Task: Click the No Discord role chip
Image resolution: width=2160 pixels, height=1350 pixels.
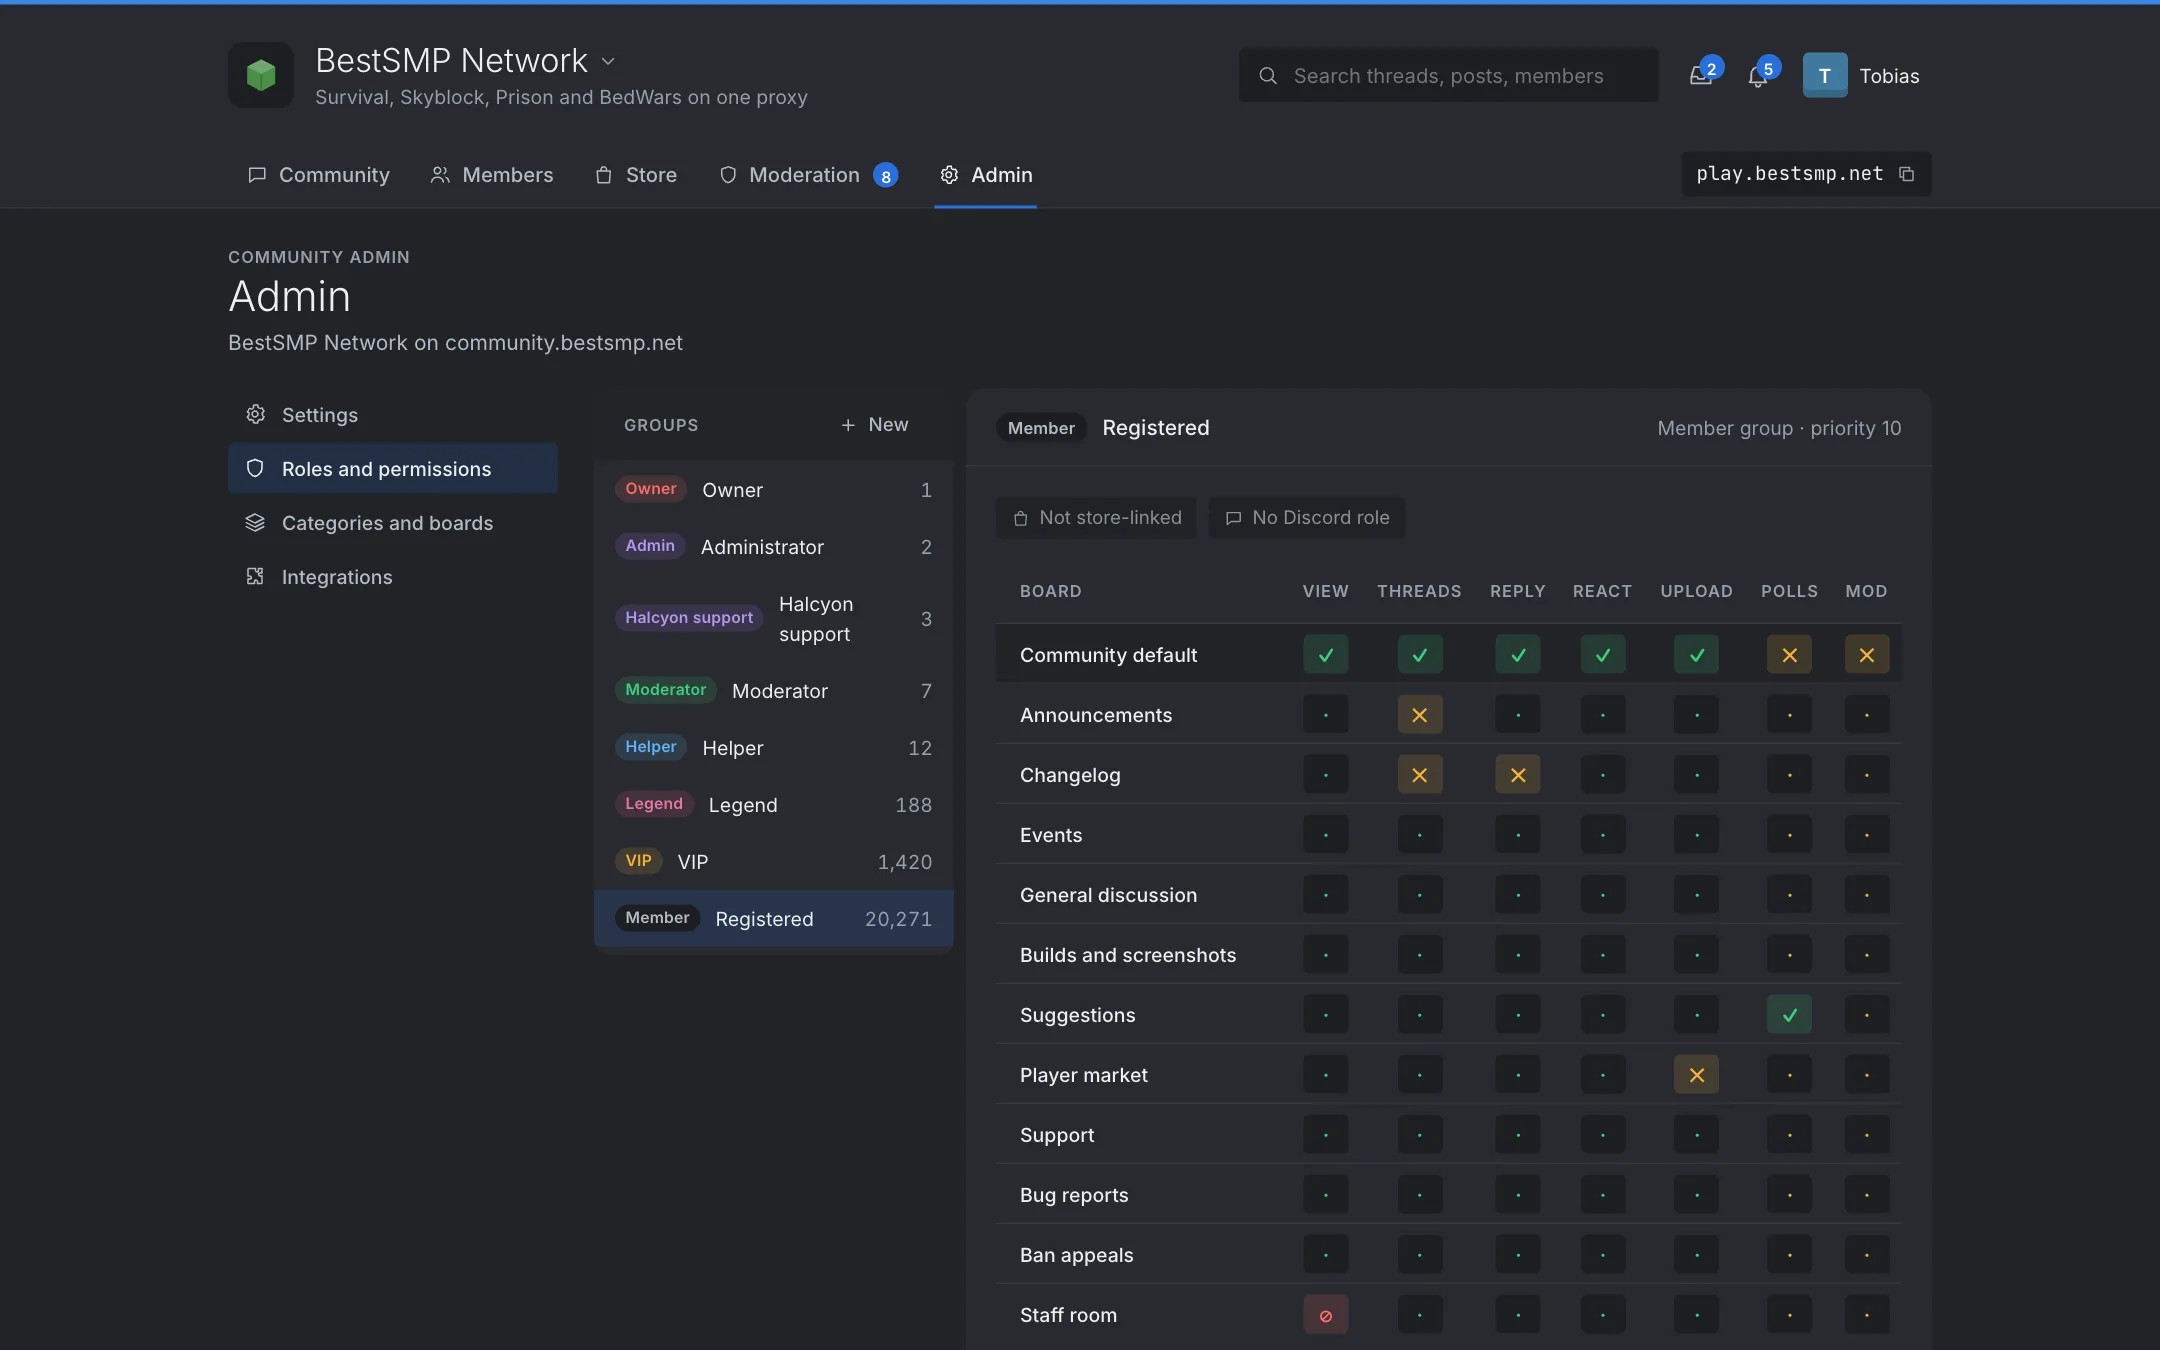Action: pyautogui.click(x=1306, y=518)
